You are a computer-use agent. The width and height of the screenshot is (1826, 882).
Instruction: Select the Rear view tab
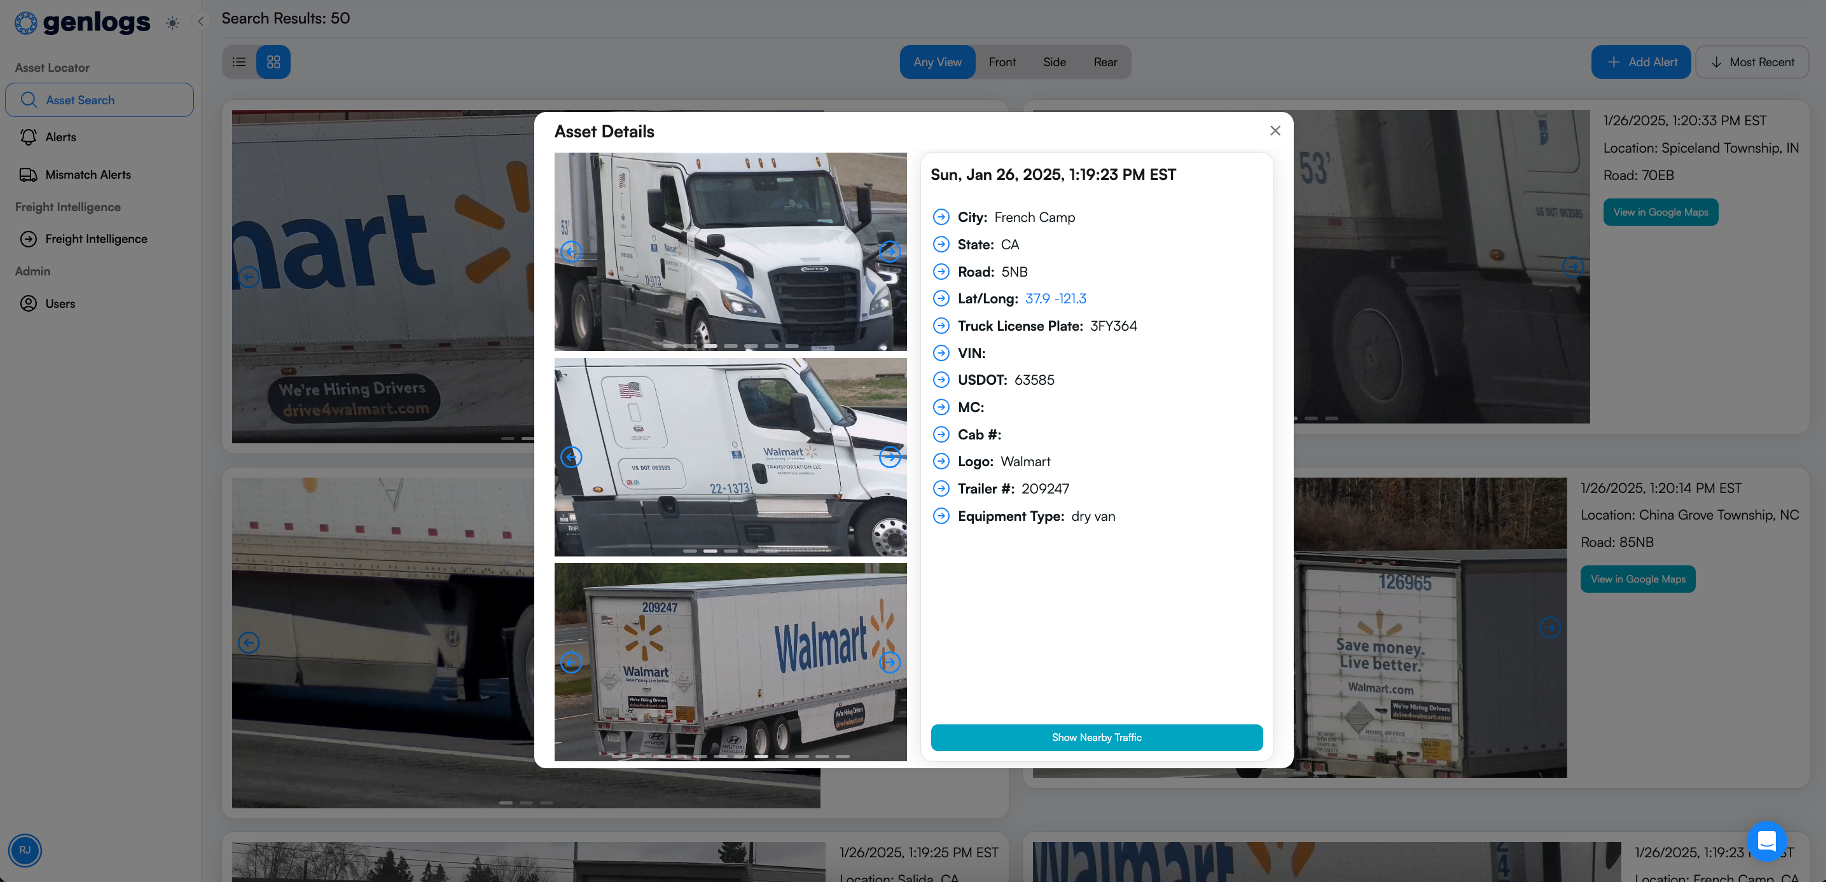[x=1105, y=62]
